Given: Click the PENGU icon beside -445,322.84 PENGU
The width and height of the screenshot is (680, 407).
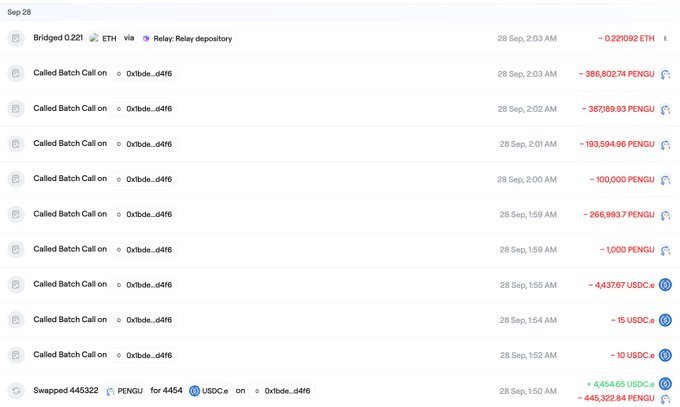Looking at the screenshot, I should 665,398.
